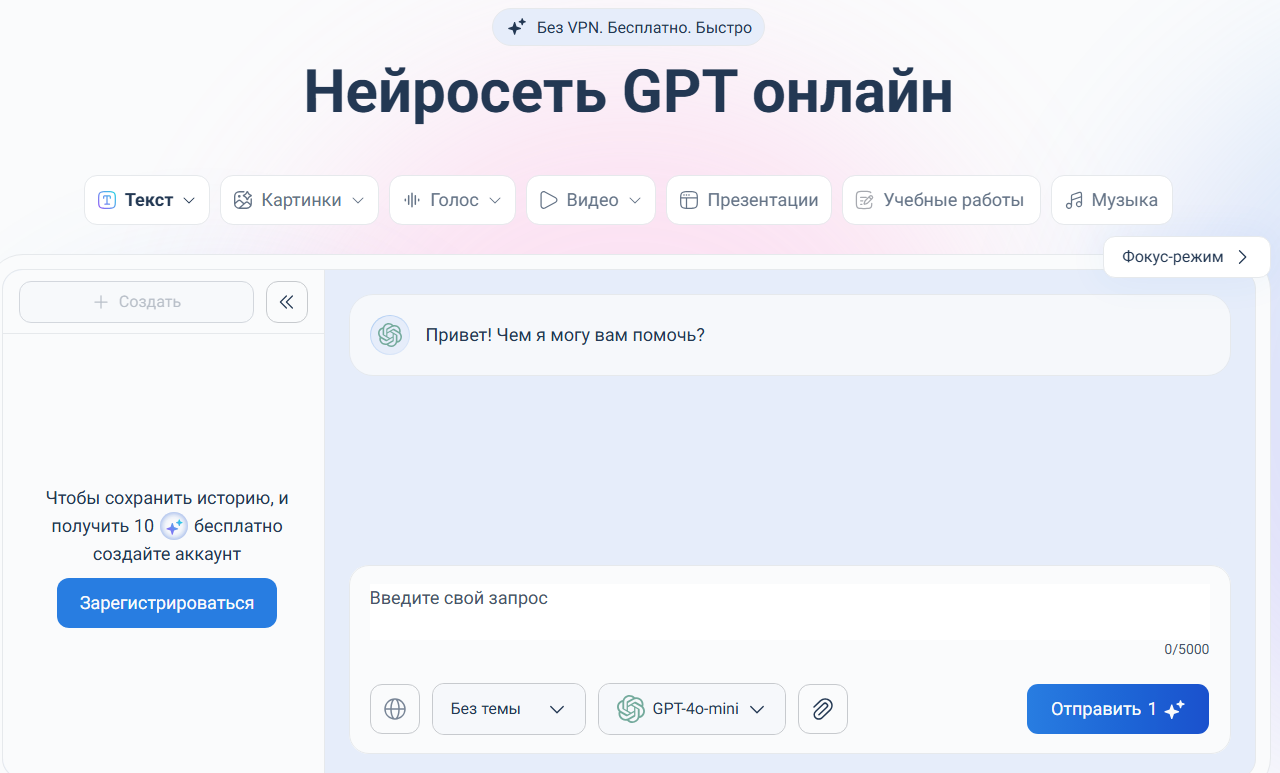
Task: Click the Учебные работы pencil icon
Action: [864, 200]
